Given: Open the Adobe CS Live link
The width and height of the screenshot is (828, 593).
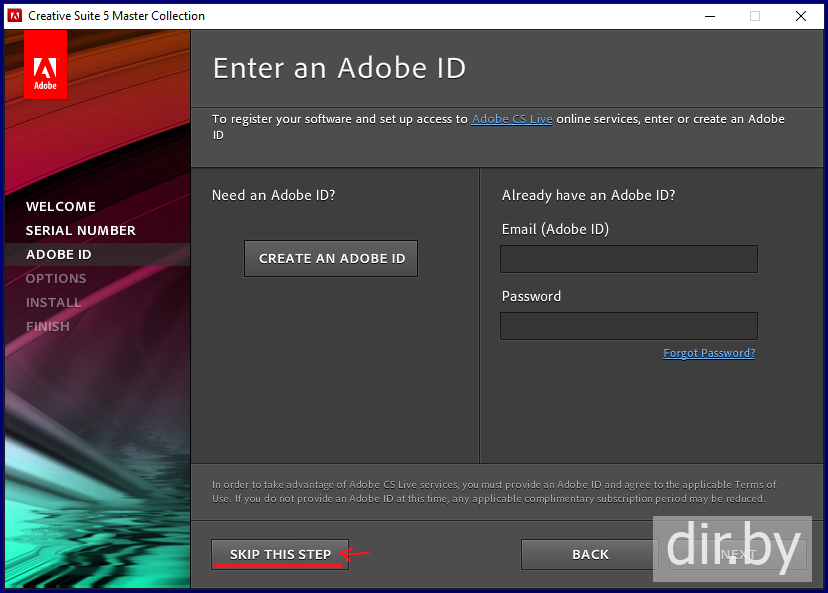Looking at the screenshot, I should 512,119.
